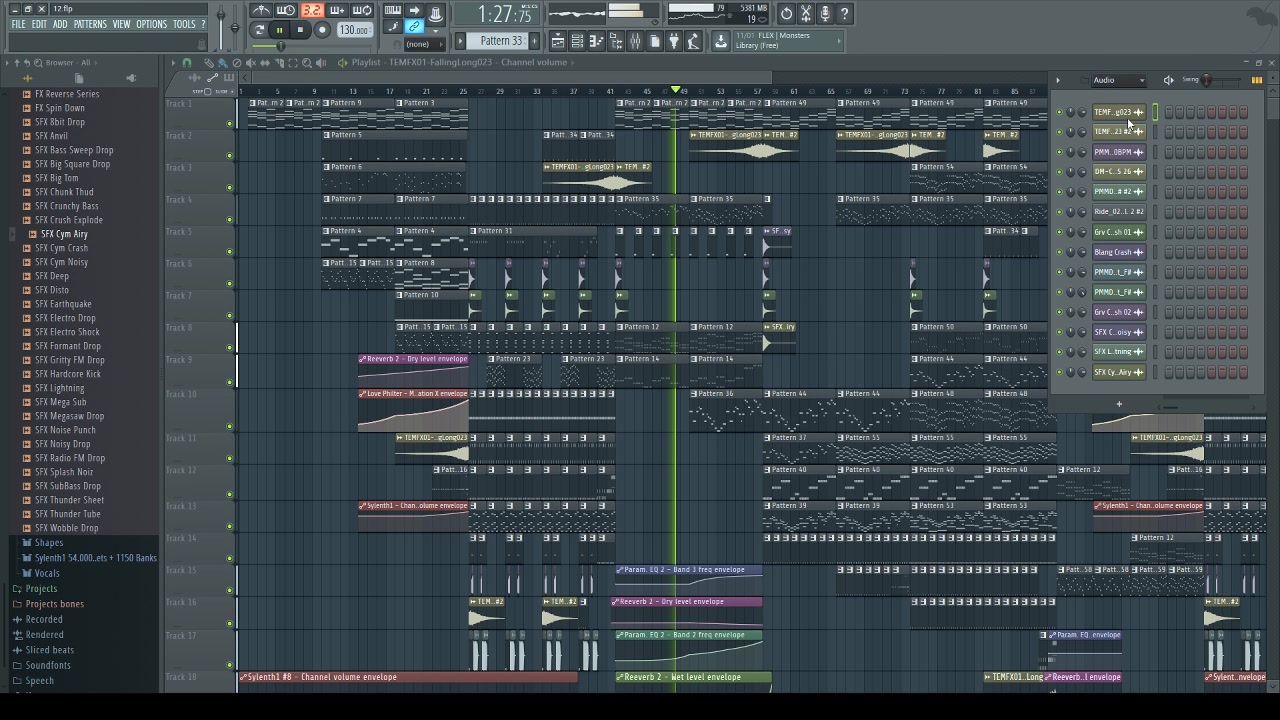
Task: Expand the Sliced beats folder in browser
Action: point(49,650)
